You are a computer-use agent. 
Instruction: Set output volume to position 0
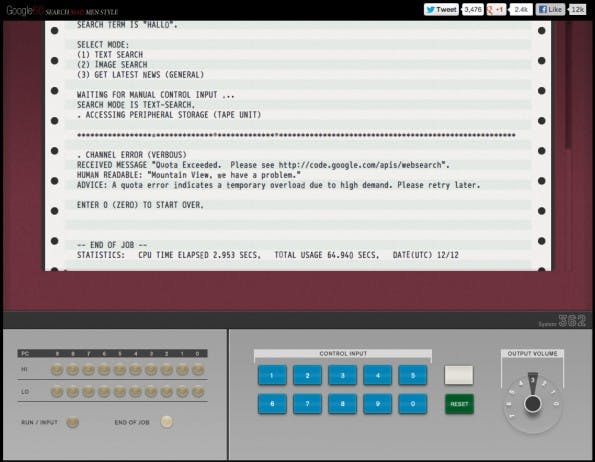(556, 404)
